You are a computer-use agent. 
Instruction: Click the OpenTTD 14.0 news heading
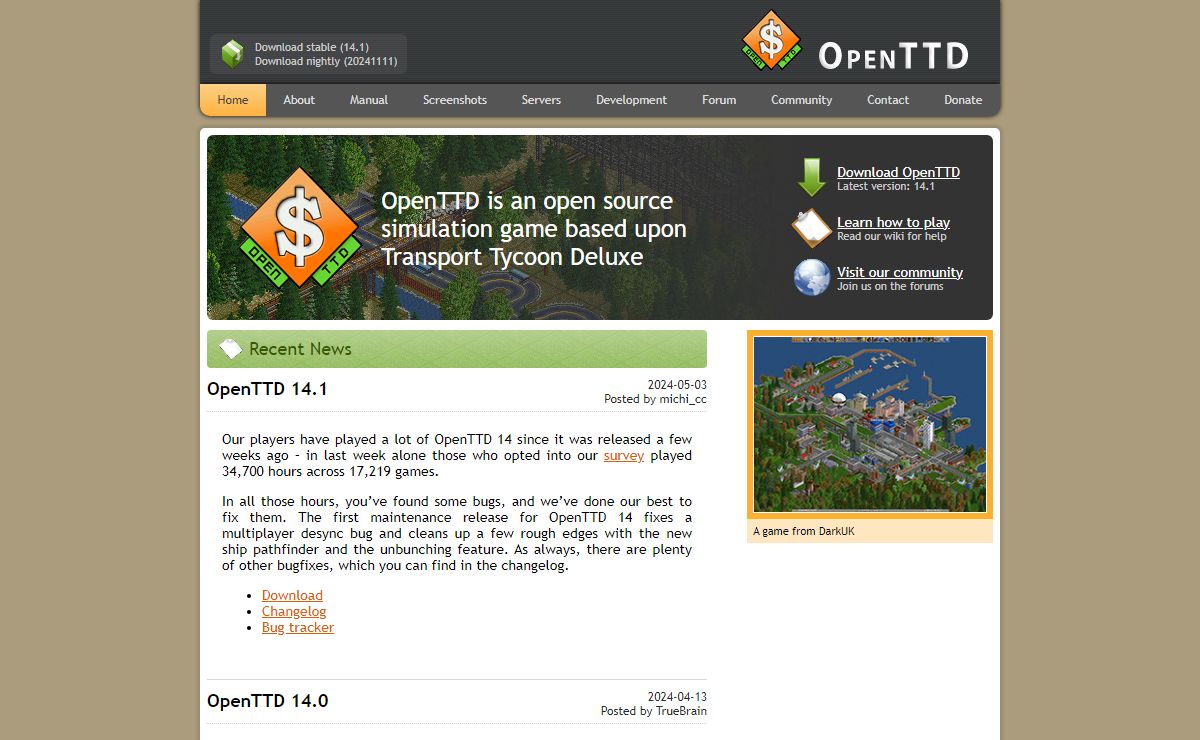[267, 701]
